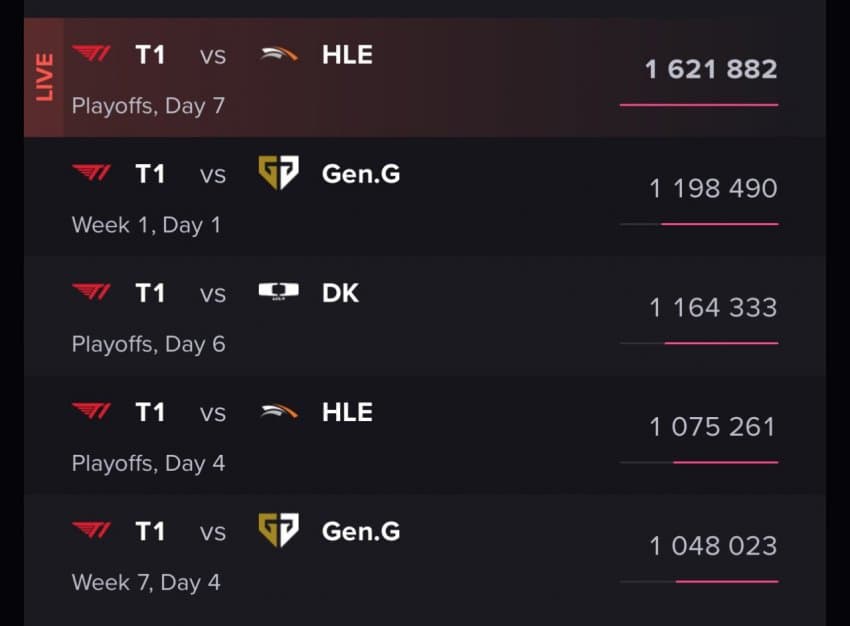Click viewership bar under 1 164 333

point(699,343)
